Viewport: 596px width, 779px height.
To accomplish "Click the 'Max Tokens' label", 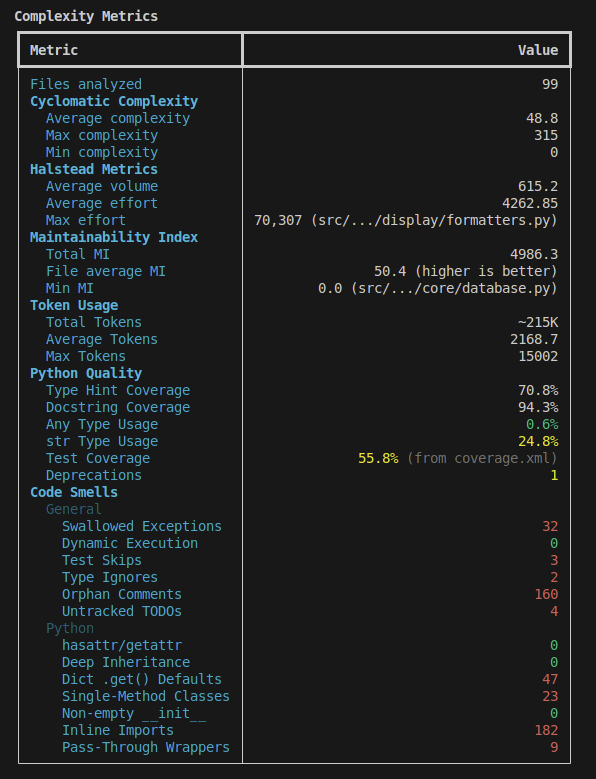I will coord(86,356).
